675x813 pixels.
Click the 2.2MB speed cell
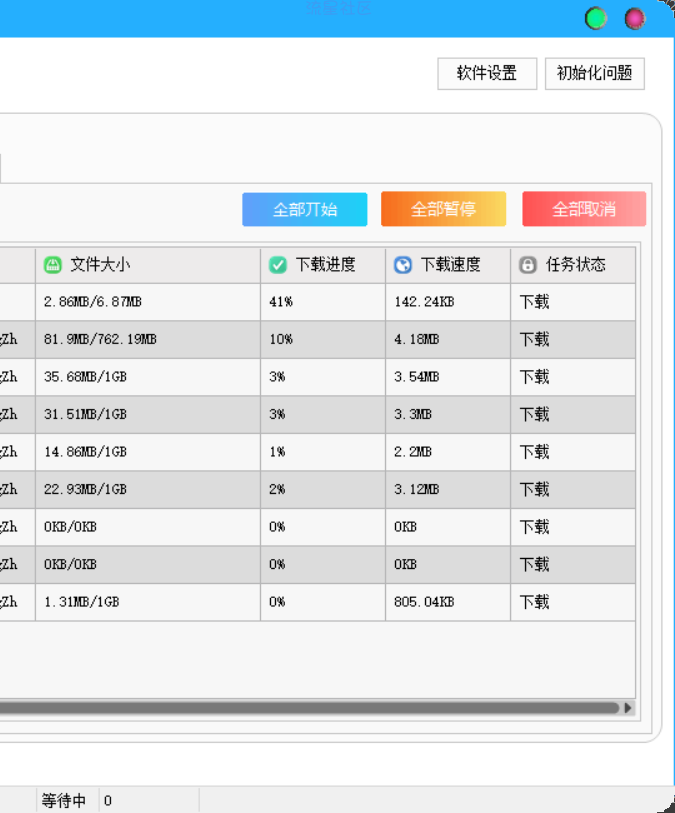[448, 452]
